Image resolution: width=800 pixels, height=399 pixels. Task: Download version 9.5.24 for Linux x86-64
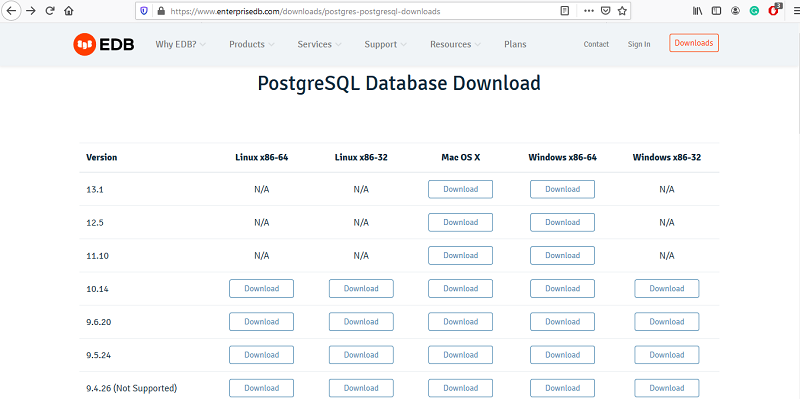[x=261, y=355]
